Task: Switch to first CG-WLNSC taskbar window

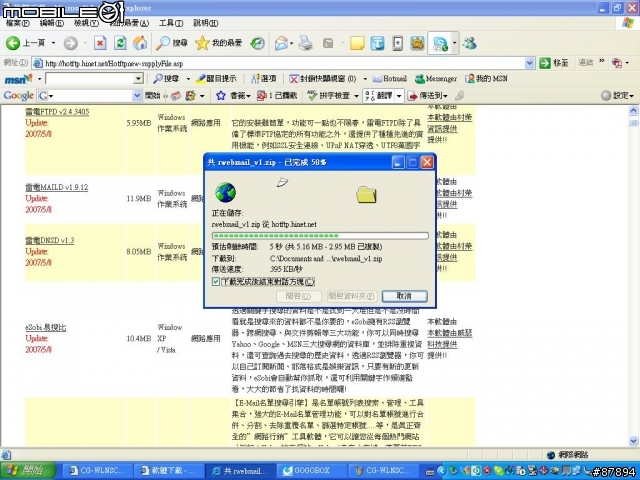Action: click(98, 471)
